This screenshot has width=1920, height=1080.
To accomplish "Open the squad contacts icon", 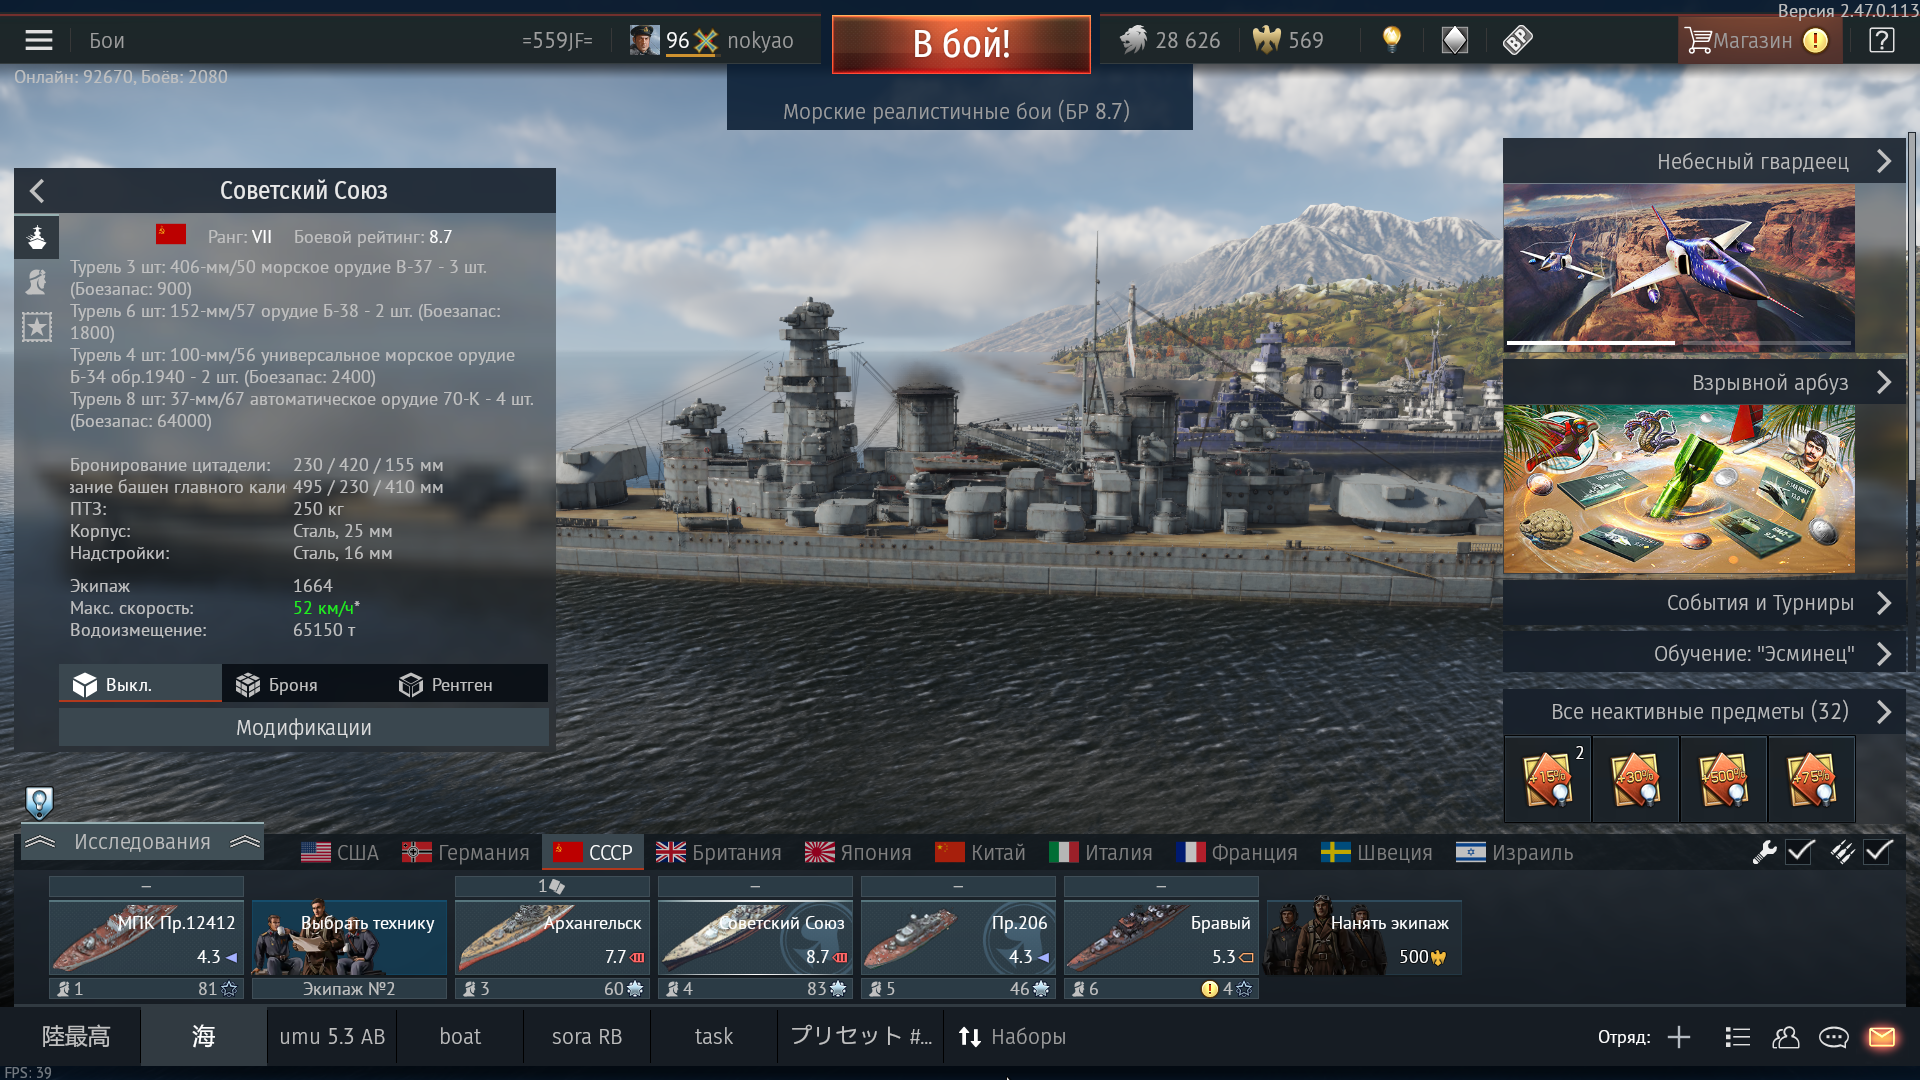I will click(1785, 1037).
